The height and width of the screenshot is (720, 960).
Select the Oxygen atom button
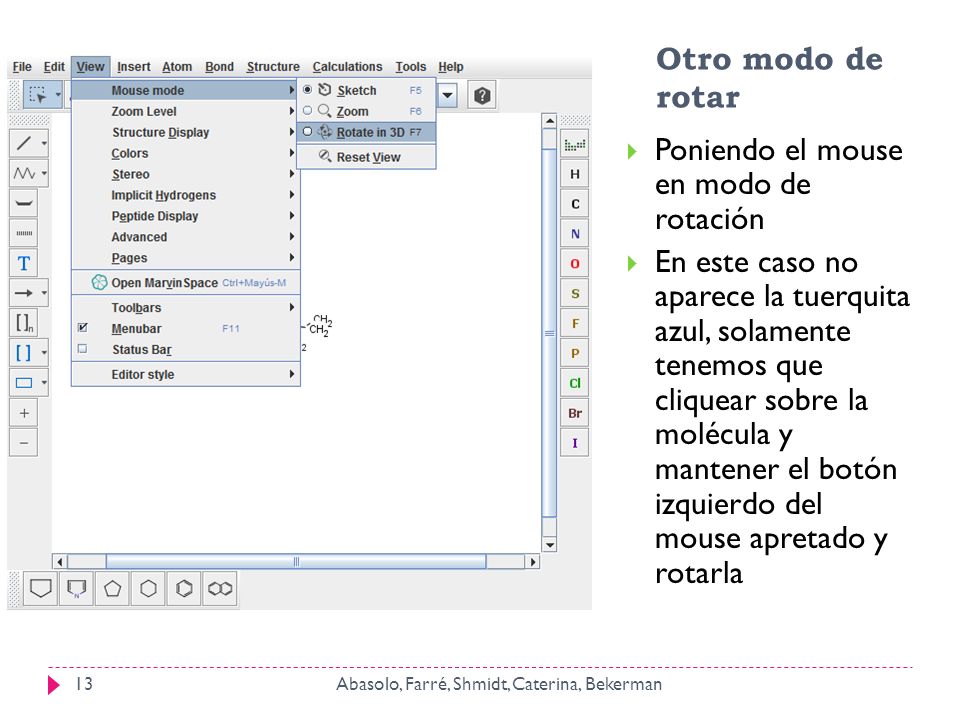pyautogui.click(x=575, y=264)
